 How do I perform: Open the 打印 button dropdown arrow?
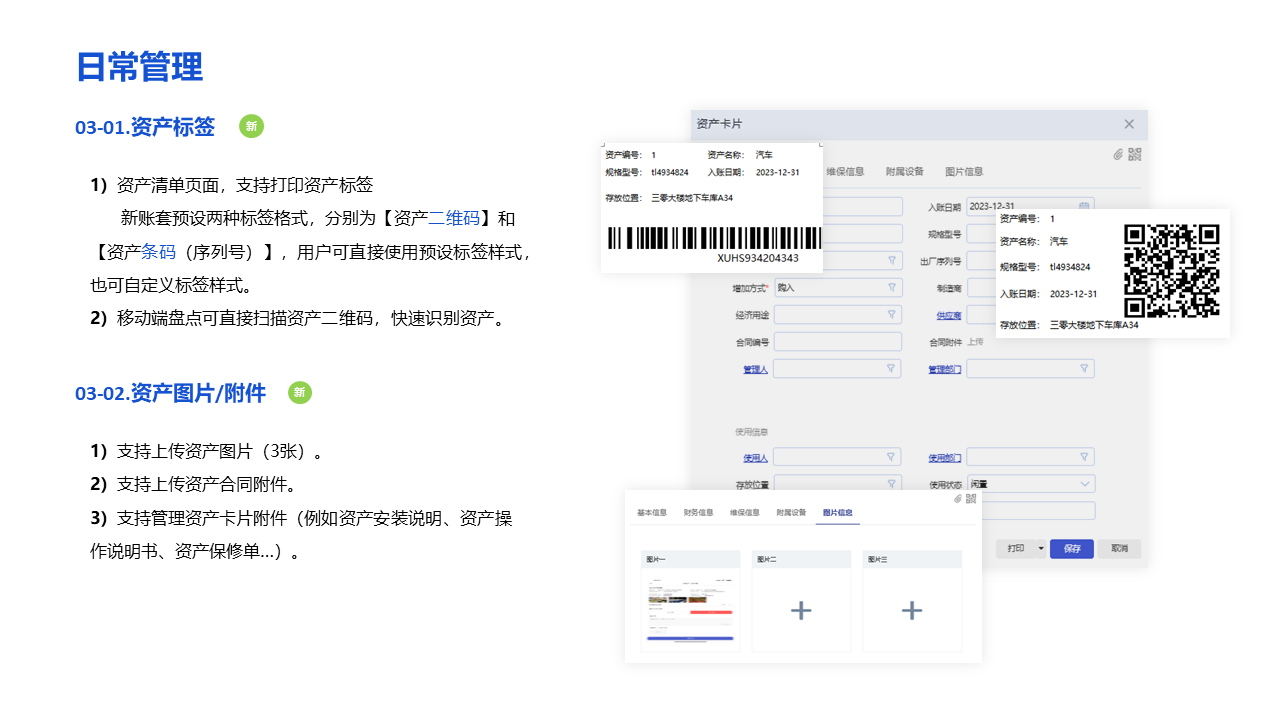click(1041, 549)
